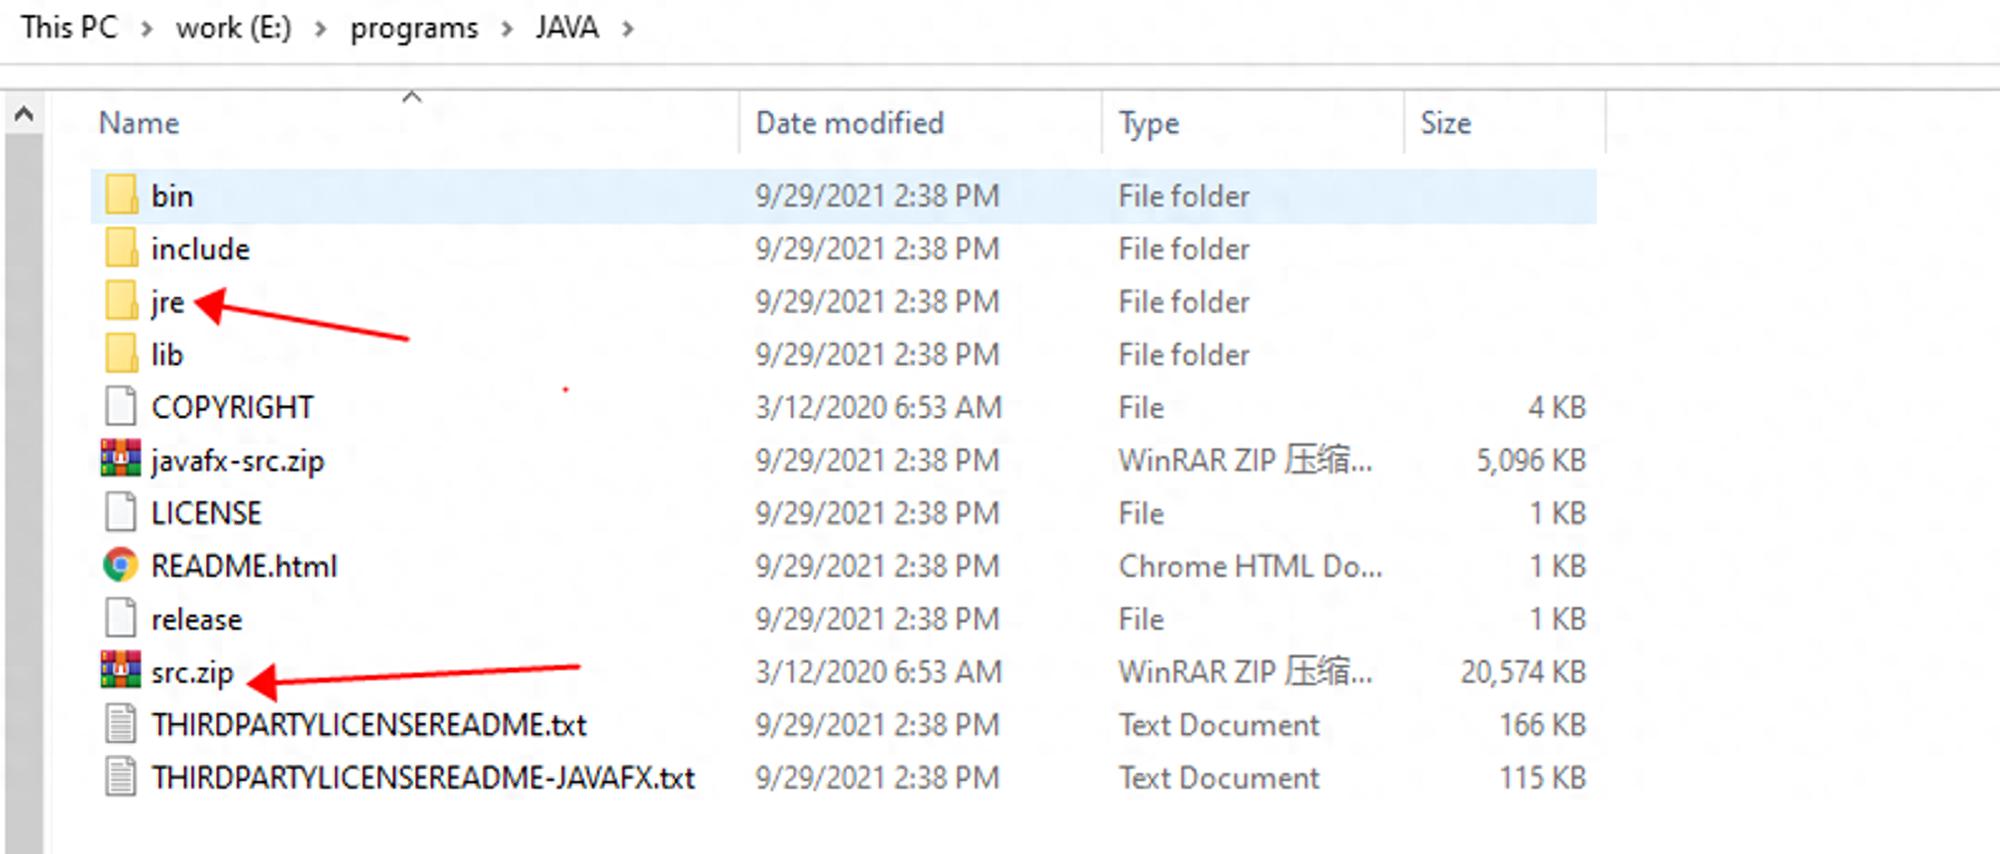Expand the chevron after work (E:)
Screen dimensions: 2000x854
[x=321, y=29]
